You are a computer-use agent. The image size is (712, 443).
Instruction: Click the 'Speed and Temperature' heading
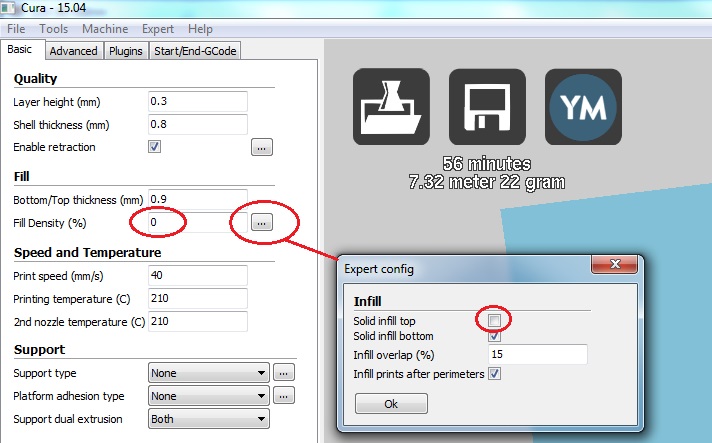point(88,252)
